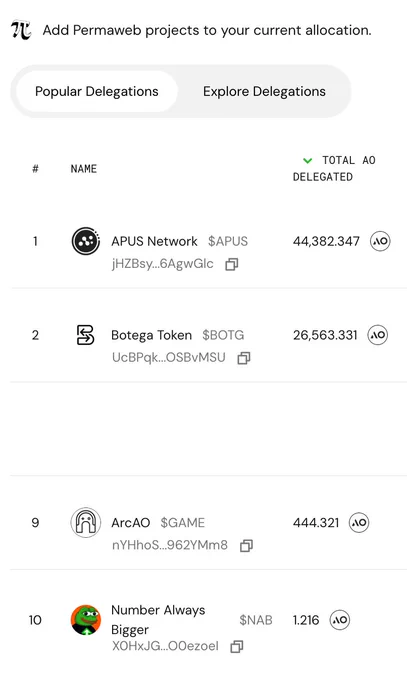Image resolution: width=407 pixels, height=680 pixels.
Task: Copy Botega Token address UcBPqk...OSBvMSU
Action: (x=244, y=358)
